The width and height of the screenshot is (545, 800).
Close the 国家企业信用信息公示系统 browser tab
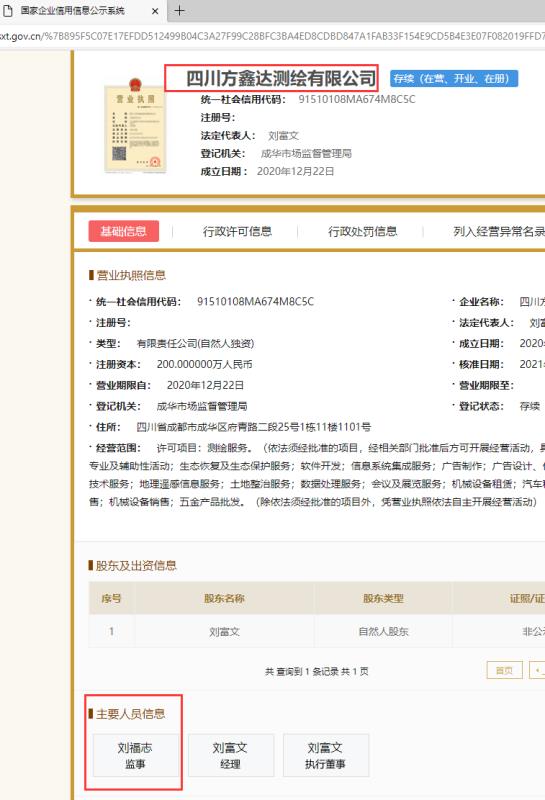155,11
